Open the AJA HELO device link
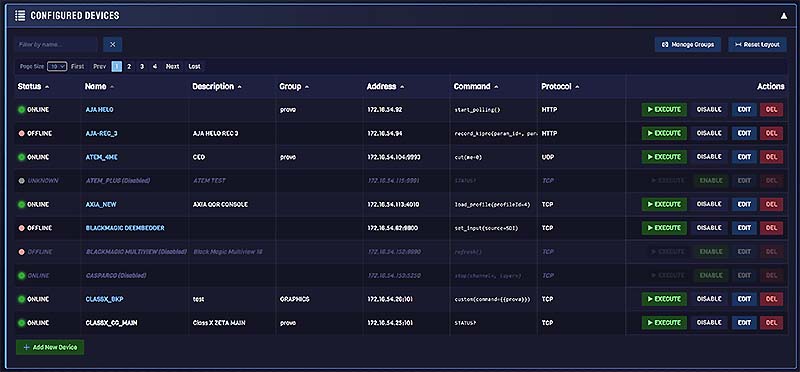This screenshot has width=800, height=372. (99, 110)
